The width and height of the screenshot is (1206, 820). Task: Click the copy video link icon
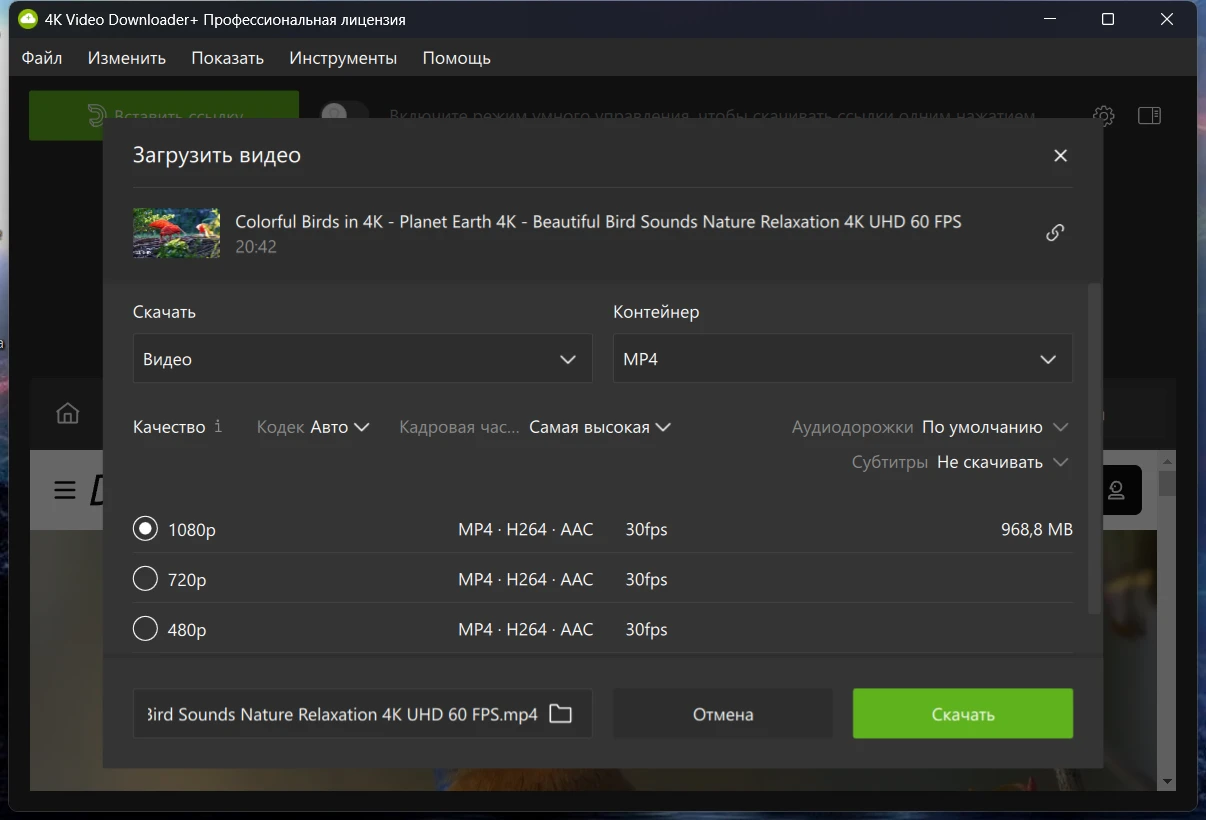[x=1055, y=233]
